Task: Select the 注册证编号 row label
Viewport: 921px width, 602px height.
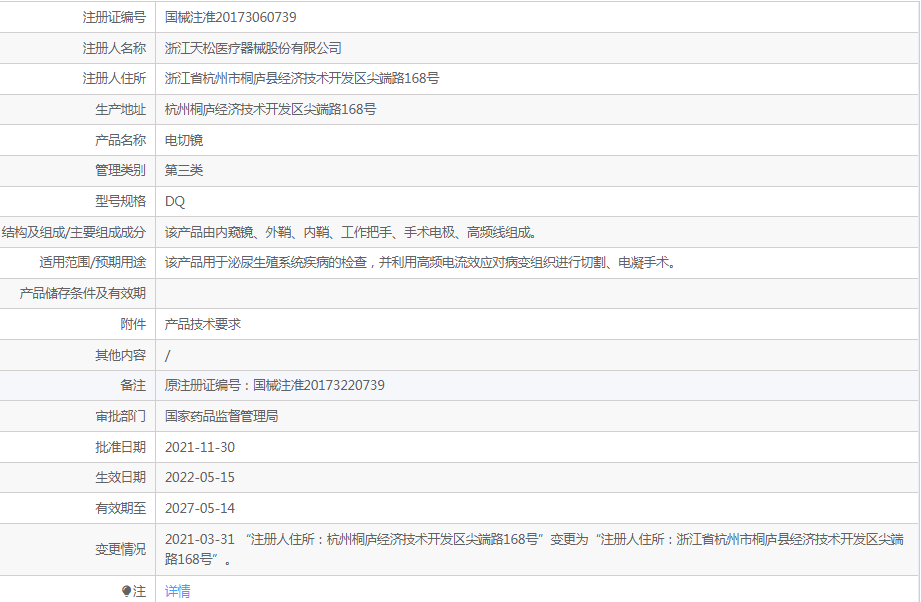Action: pyautogui.click(x=114, y=18)
